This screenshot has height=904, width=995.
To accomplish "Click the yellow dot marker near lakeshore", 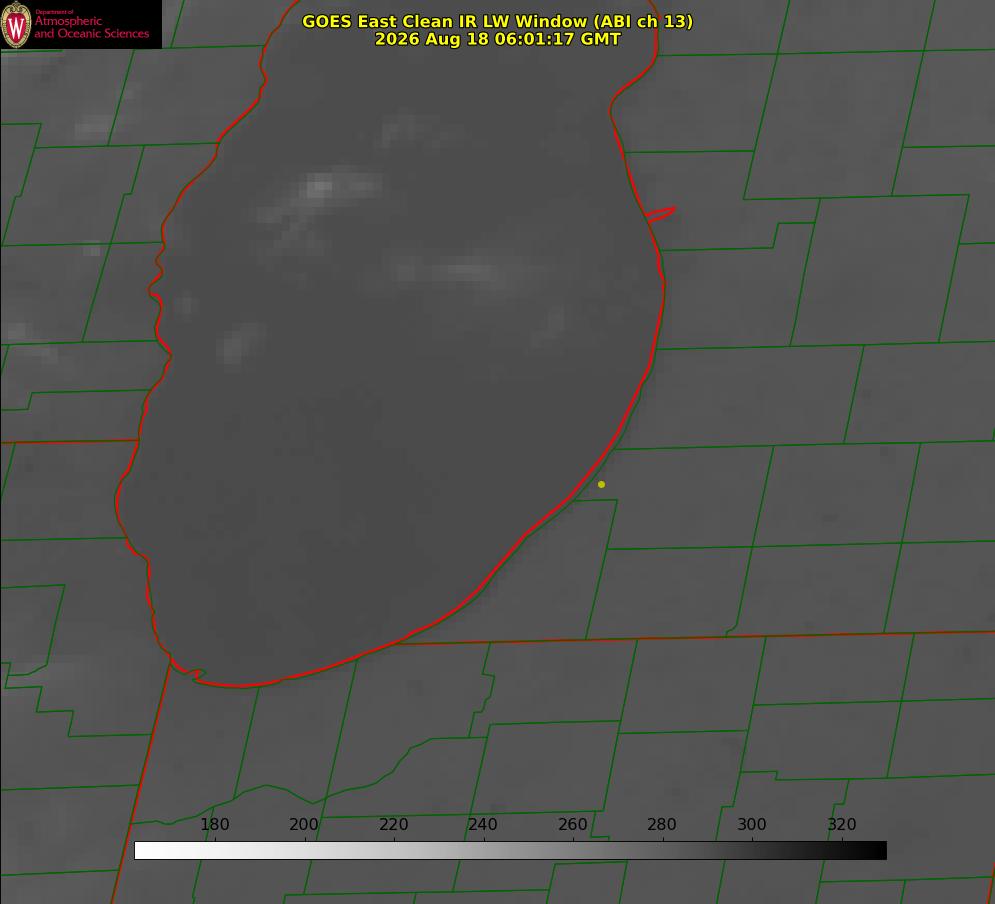I will [601, 484].
